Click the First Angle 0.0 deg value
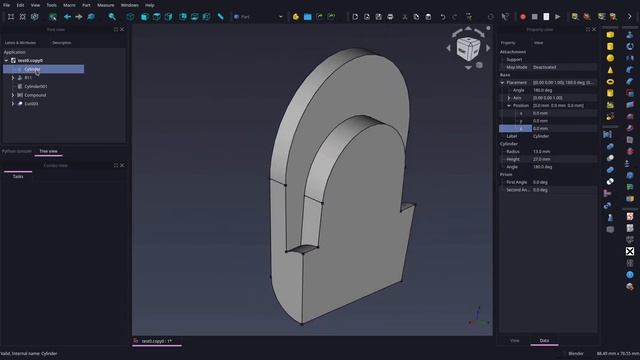Image resolution: width=640 pixels, height=360 pixels. click(x=564, y=182)
